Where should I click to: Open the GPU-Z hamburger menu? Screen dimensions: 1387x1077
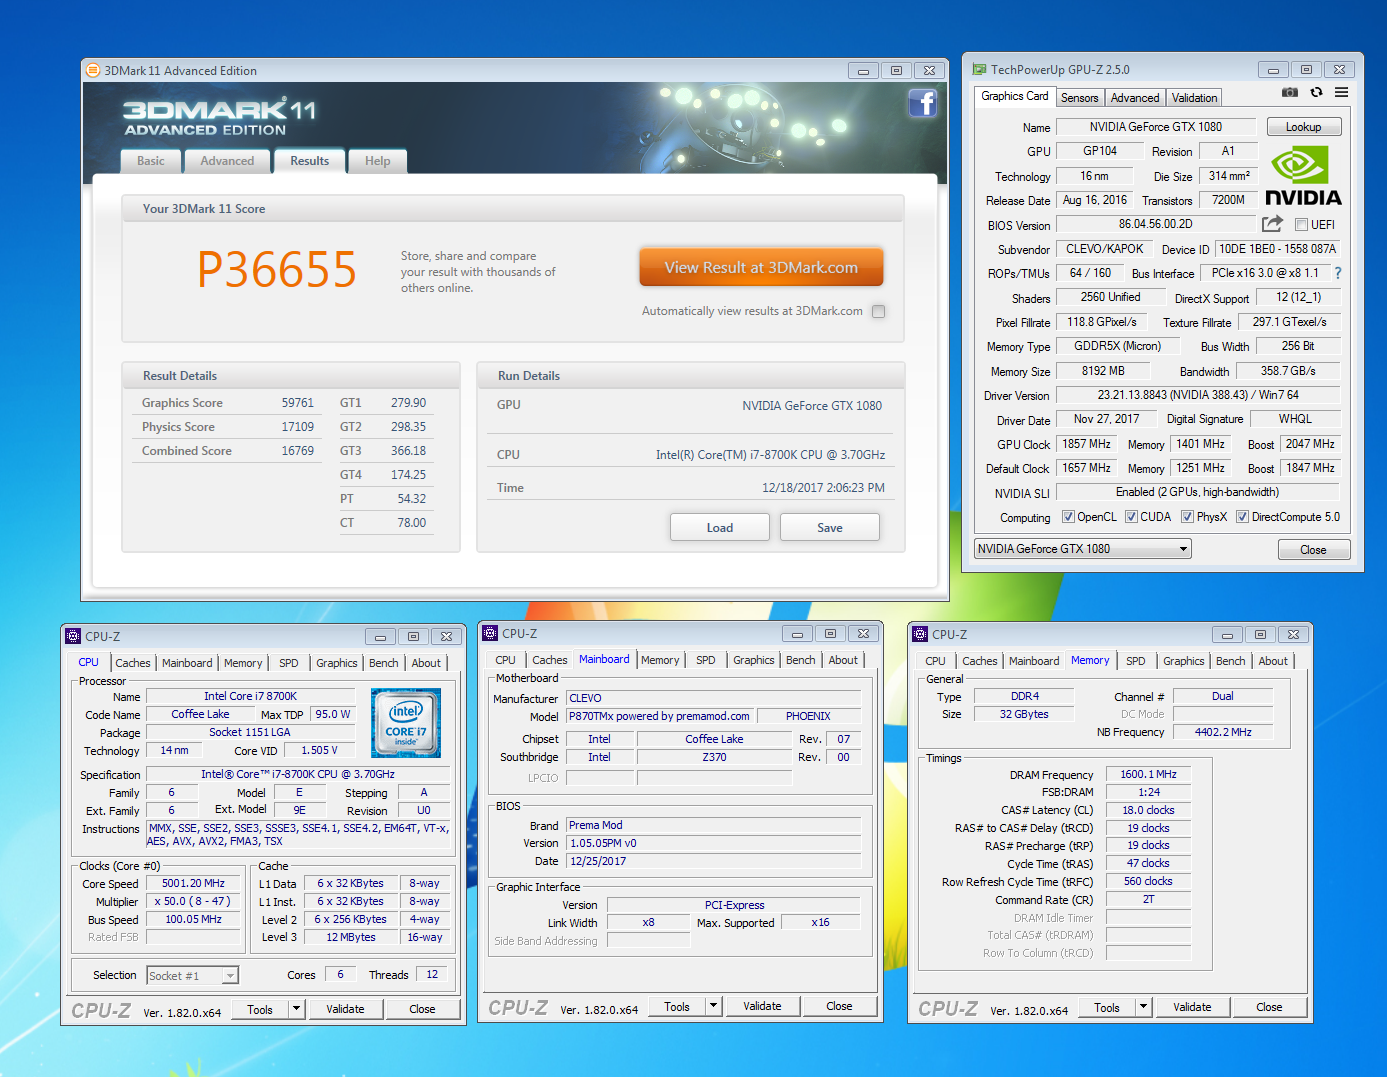(1341, 92)
